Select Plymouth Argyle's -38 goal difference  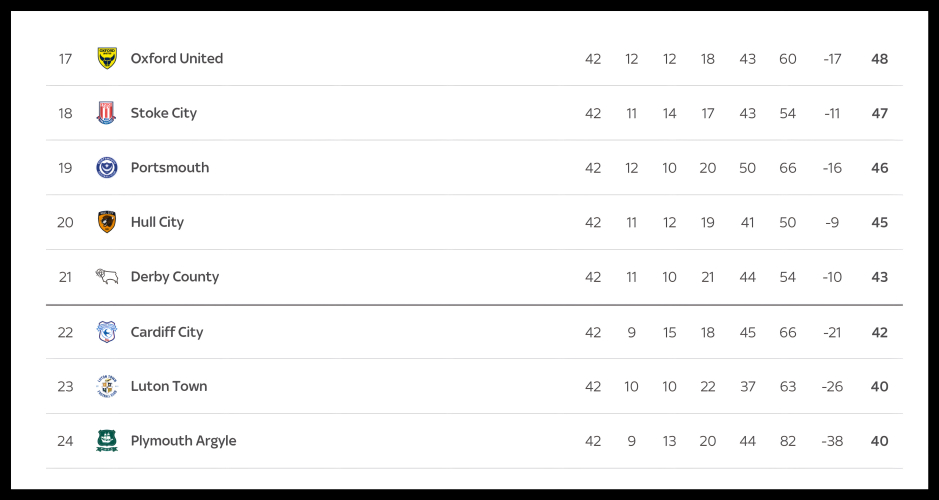click(x=832, y=441)
